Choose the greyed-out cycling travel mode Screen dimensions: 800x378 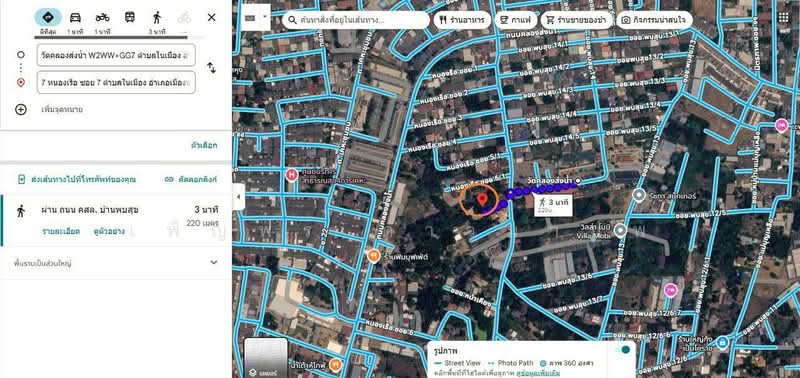[184, 17]
